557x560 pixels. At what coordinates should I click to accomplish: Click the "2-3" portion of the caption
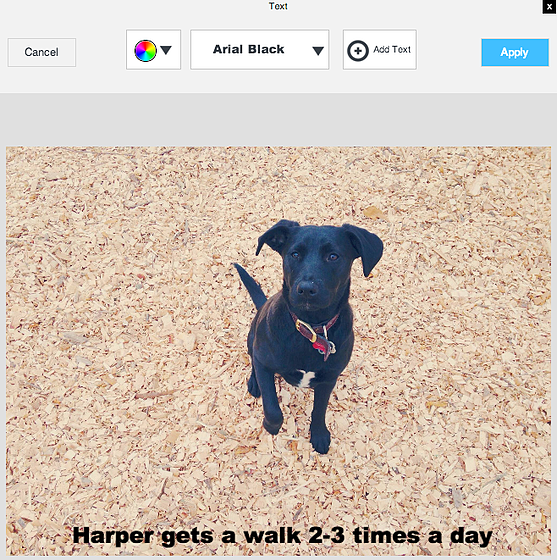326,535
